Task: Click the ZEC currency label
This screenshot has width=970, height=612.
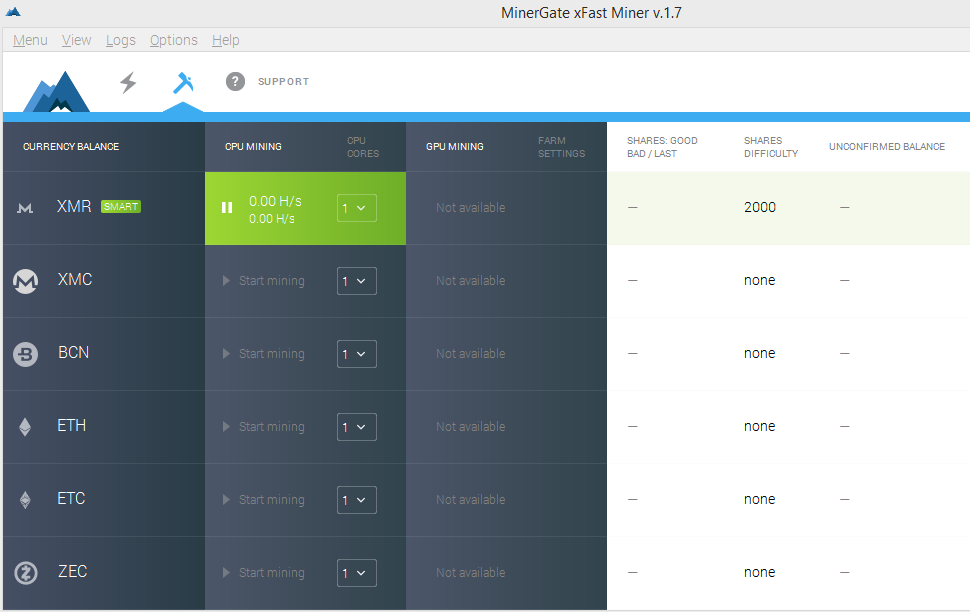Action: pos(72,572)
